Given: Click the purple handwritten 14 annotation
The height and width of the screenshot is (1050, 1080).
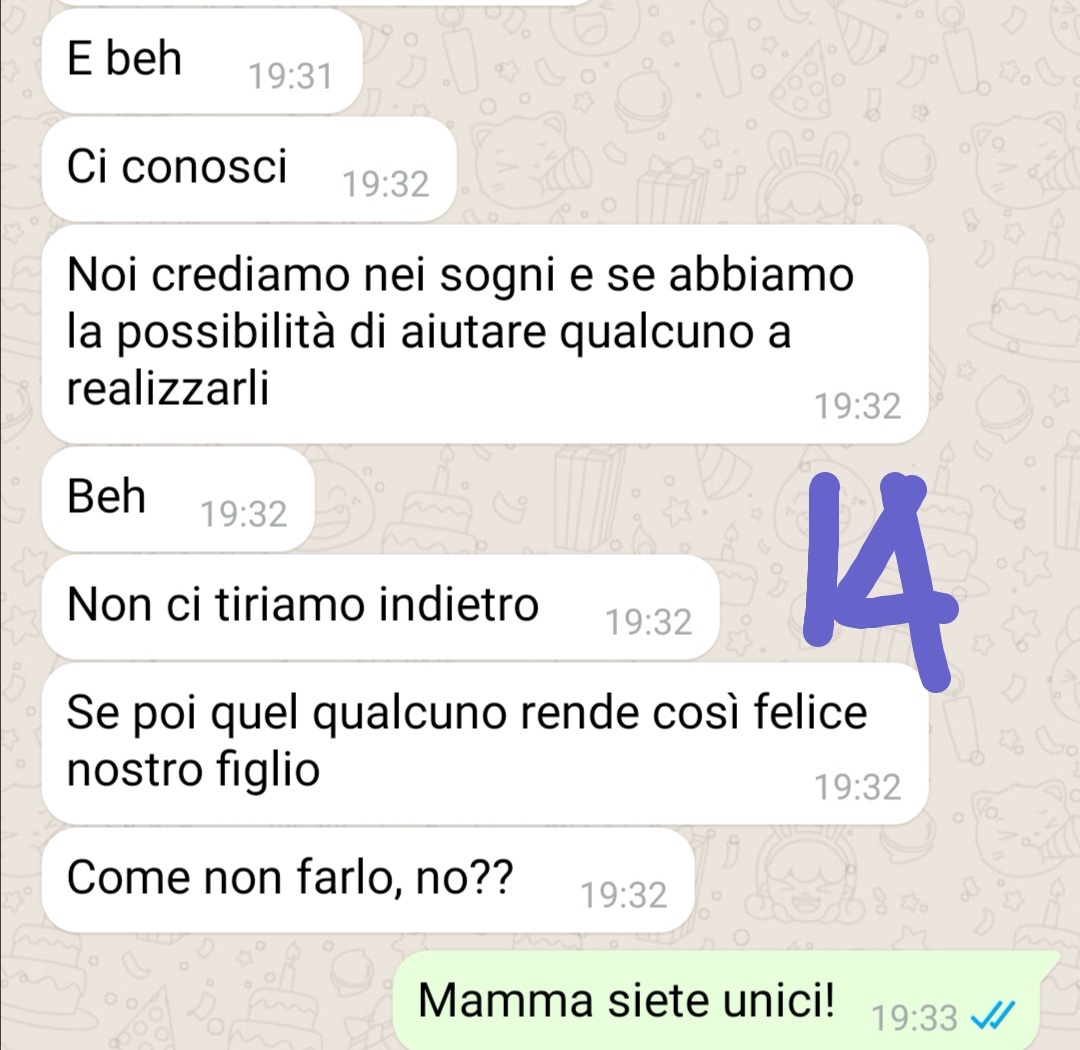Looking at the screenshot, I should pyautogui.click(x=880, y=579).
